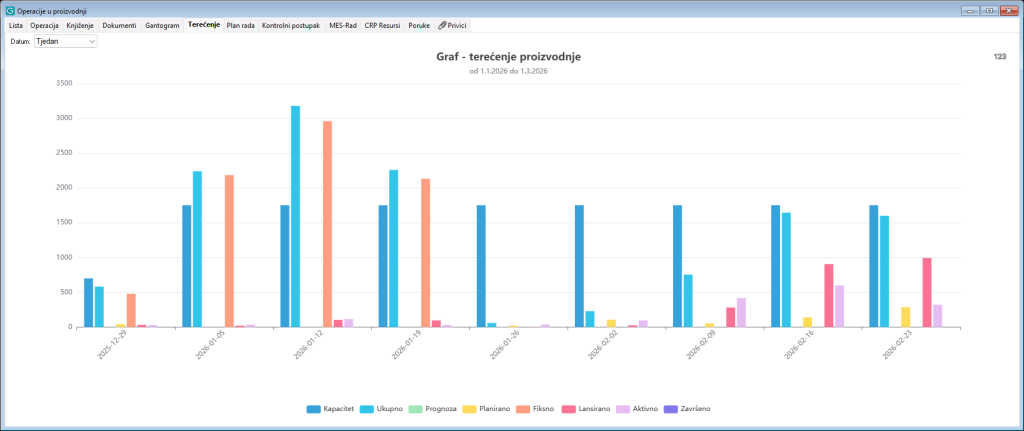Click the Završeno legend item
Screen dimensions: 1024x431
click(686, 409)
